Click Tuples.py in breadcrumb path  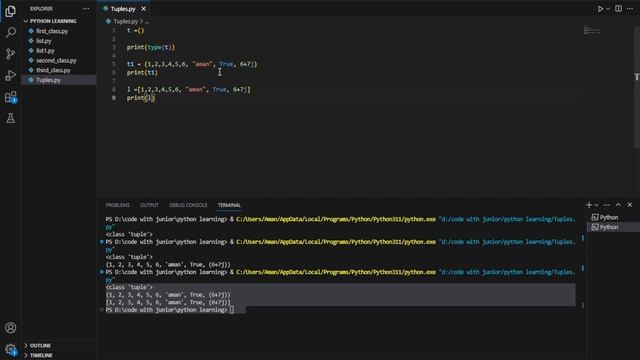(126, 21)
